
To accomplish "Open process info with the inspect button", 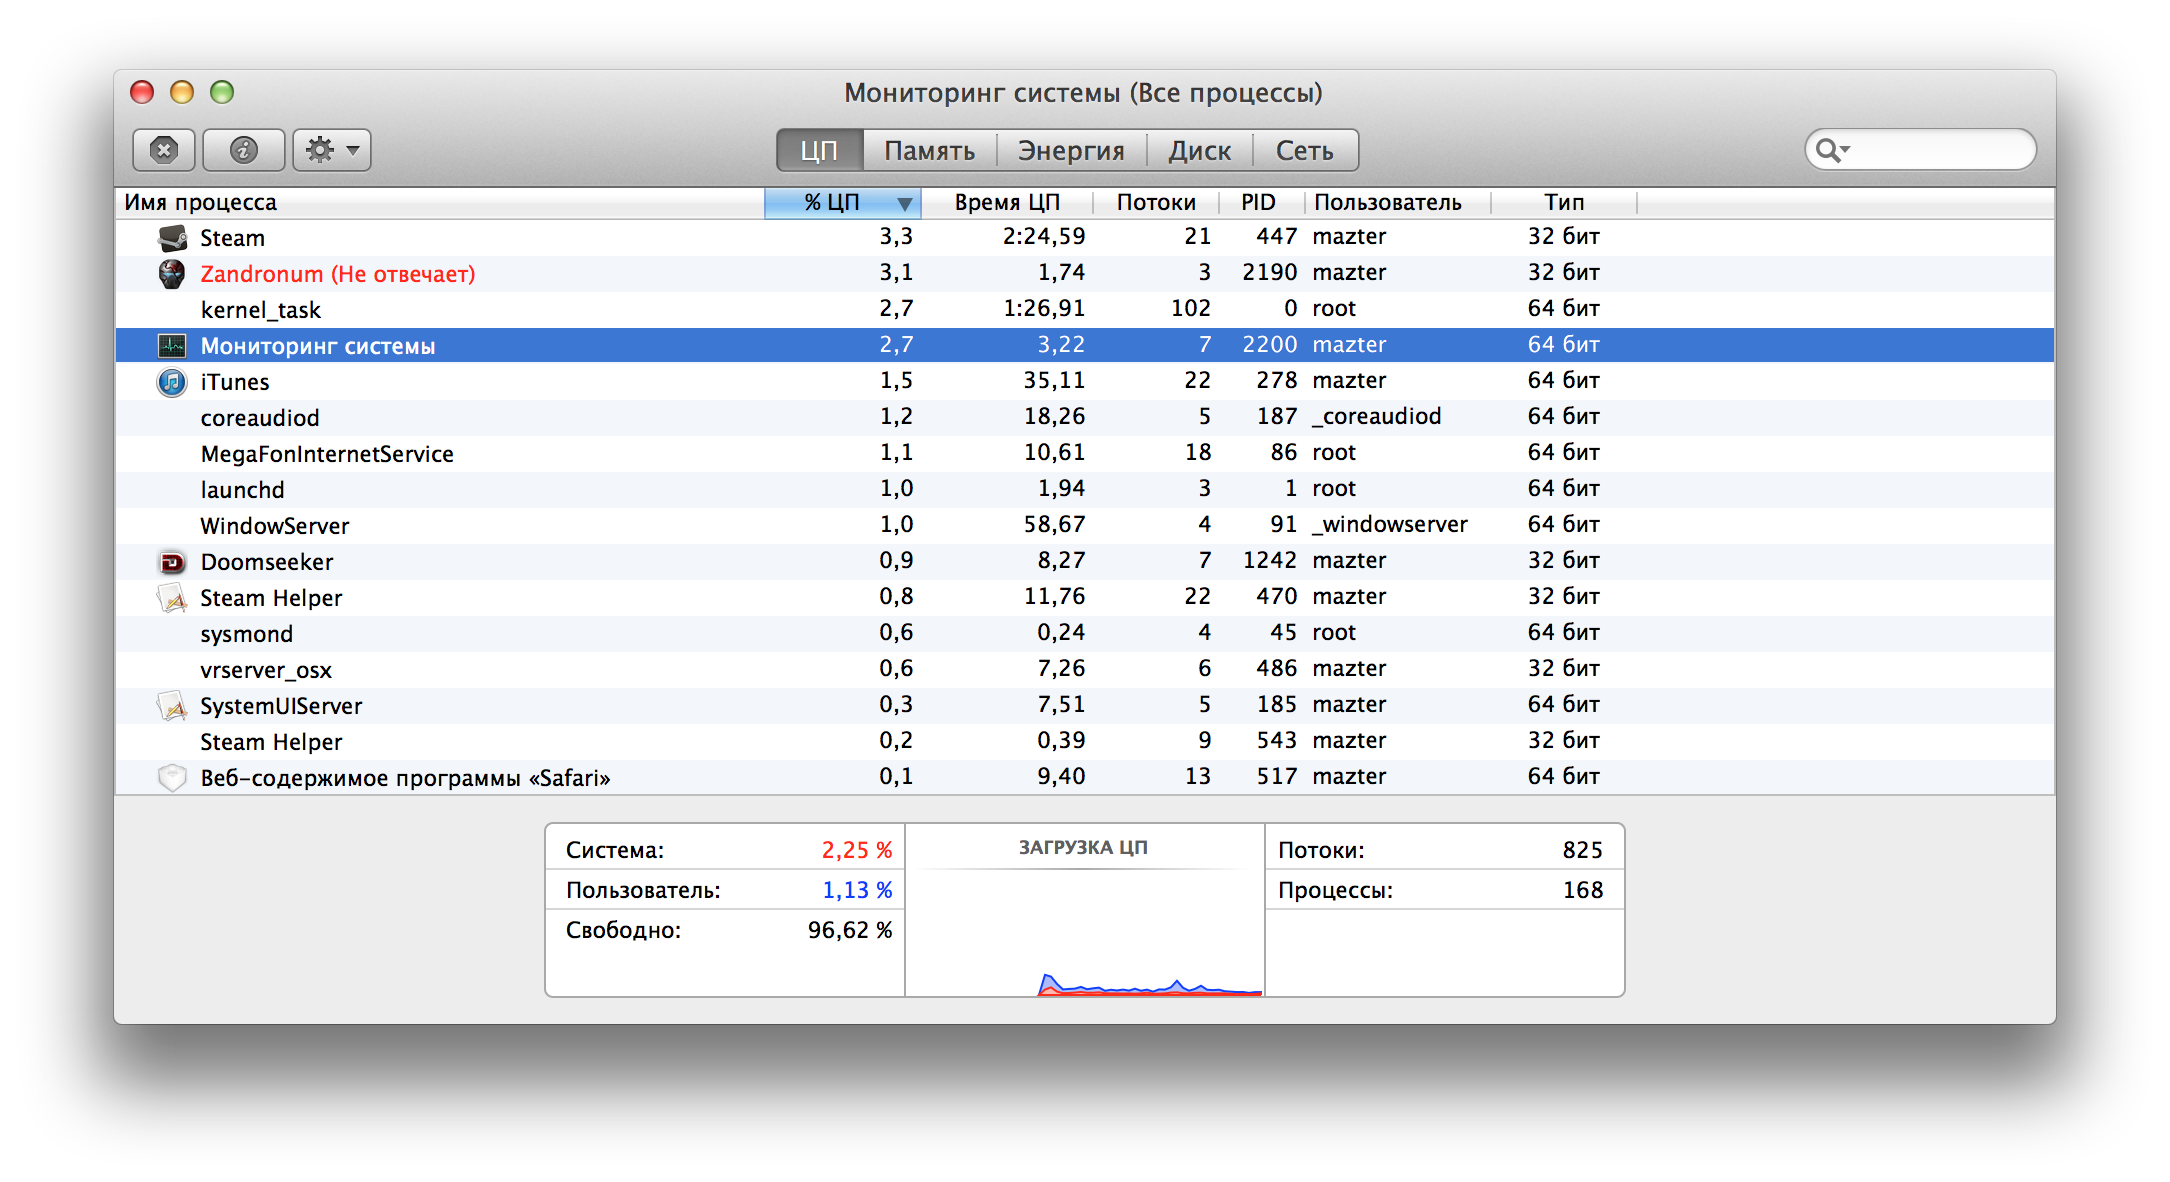I will click(244, 150).
